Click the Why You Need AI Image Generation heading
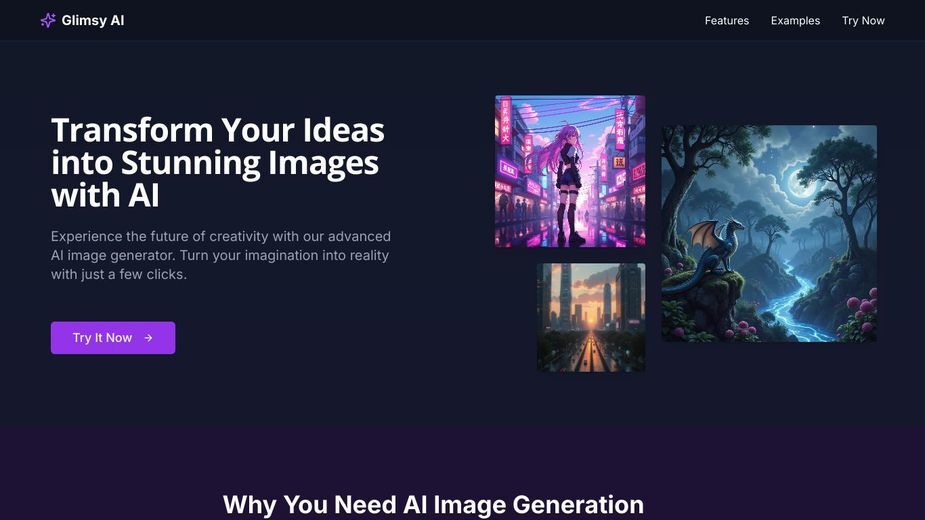This screenshot has width=925, height=520. click(x=433, y=505)
